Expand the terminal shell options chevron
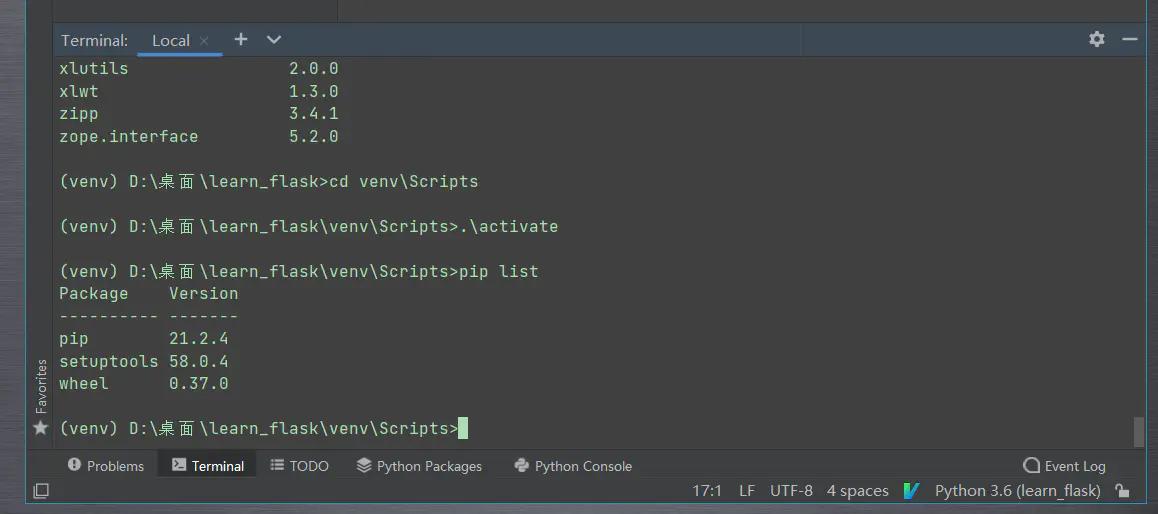This screenshot has width=1158, height=514. click(274, 39)
